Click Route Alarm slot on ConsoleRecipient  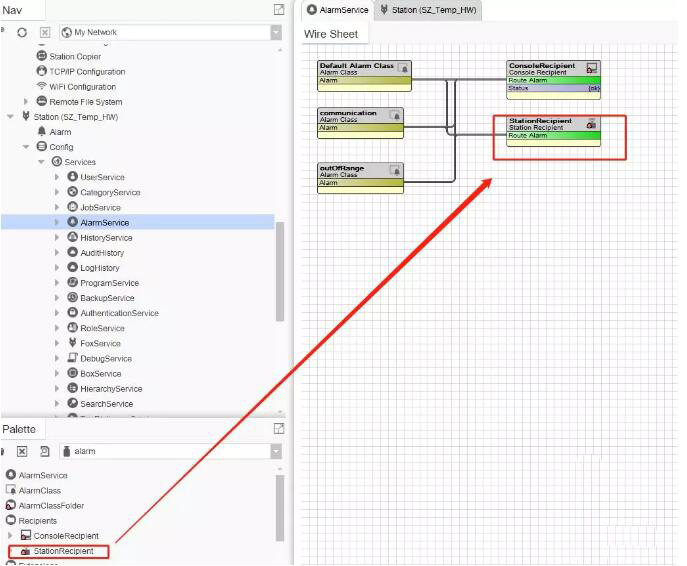tap(553, 81)
